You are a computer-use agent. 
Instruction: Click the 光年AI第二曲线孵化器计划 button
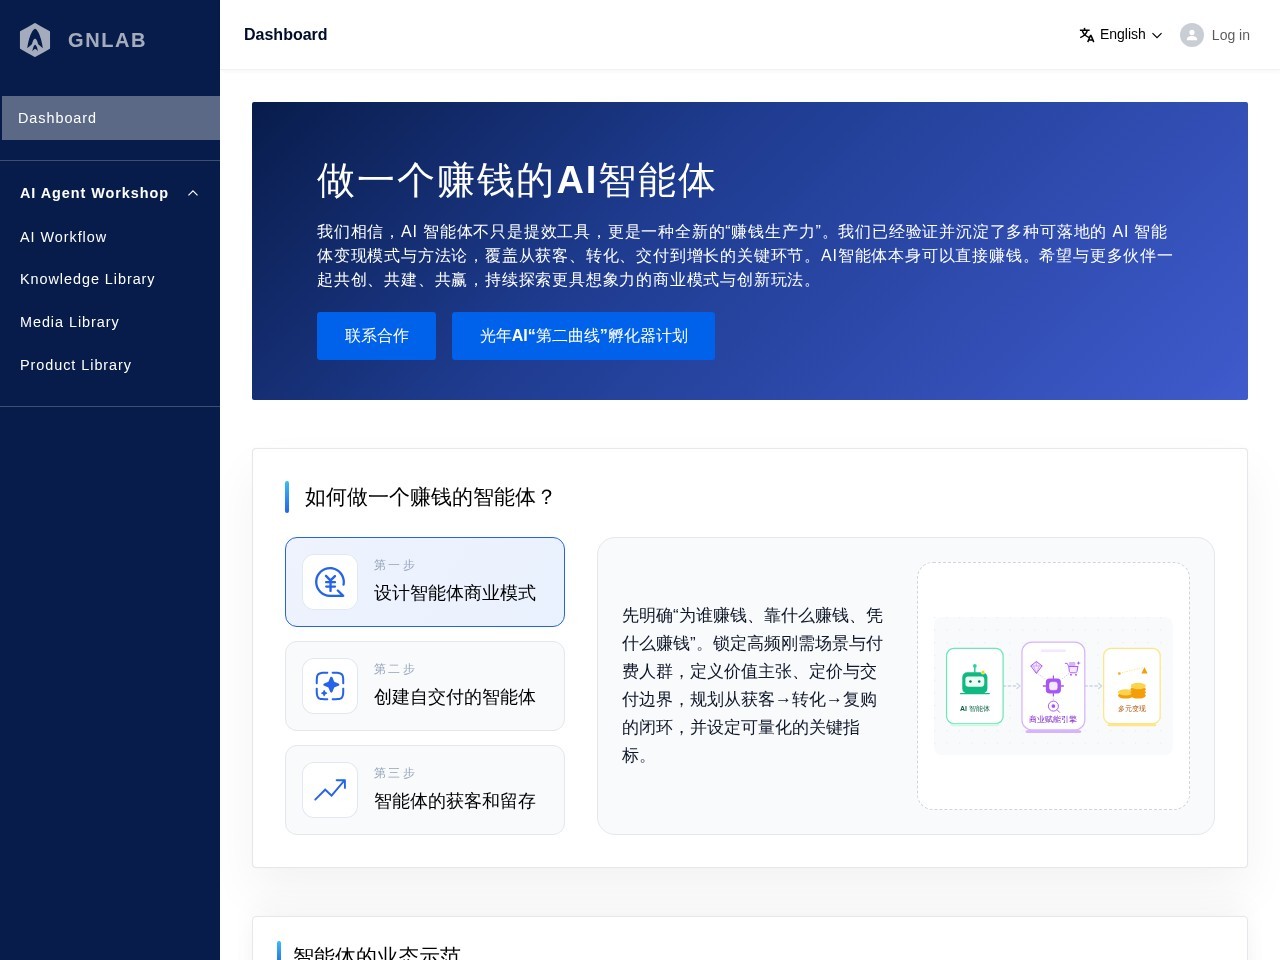point(583,336)
